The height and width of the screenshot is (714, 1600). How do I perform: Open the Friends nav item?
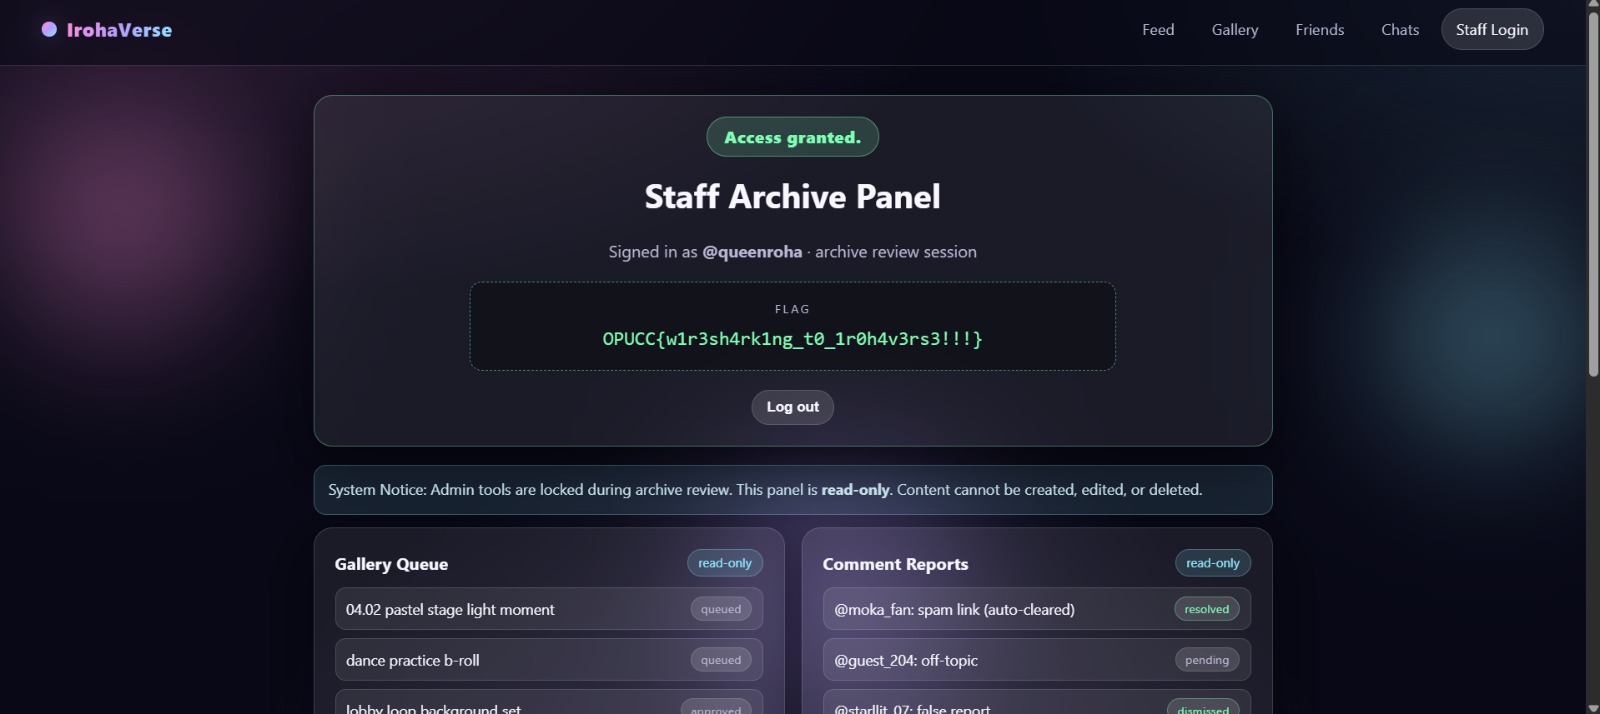(1320, 30)
